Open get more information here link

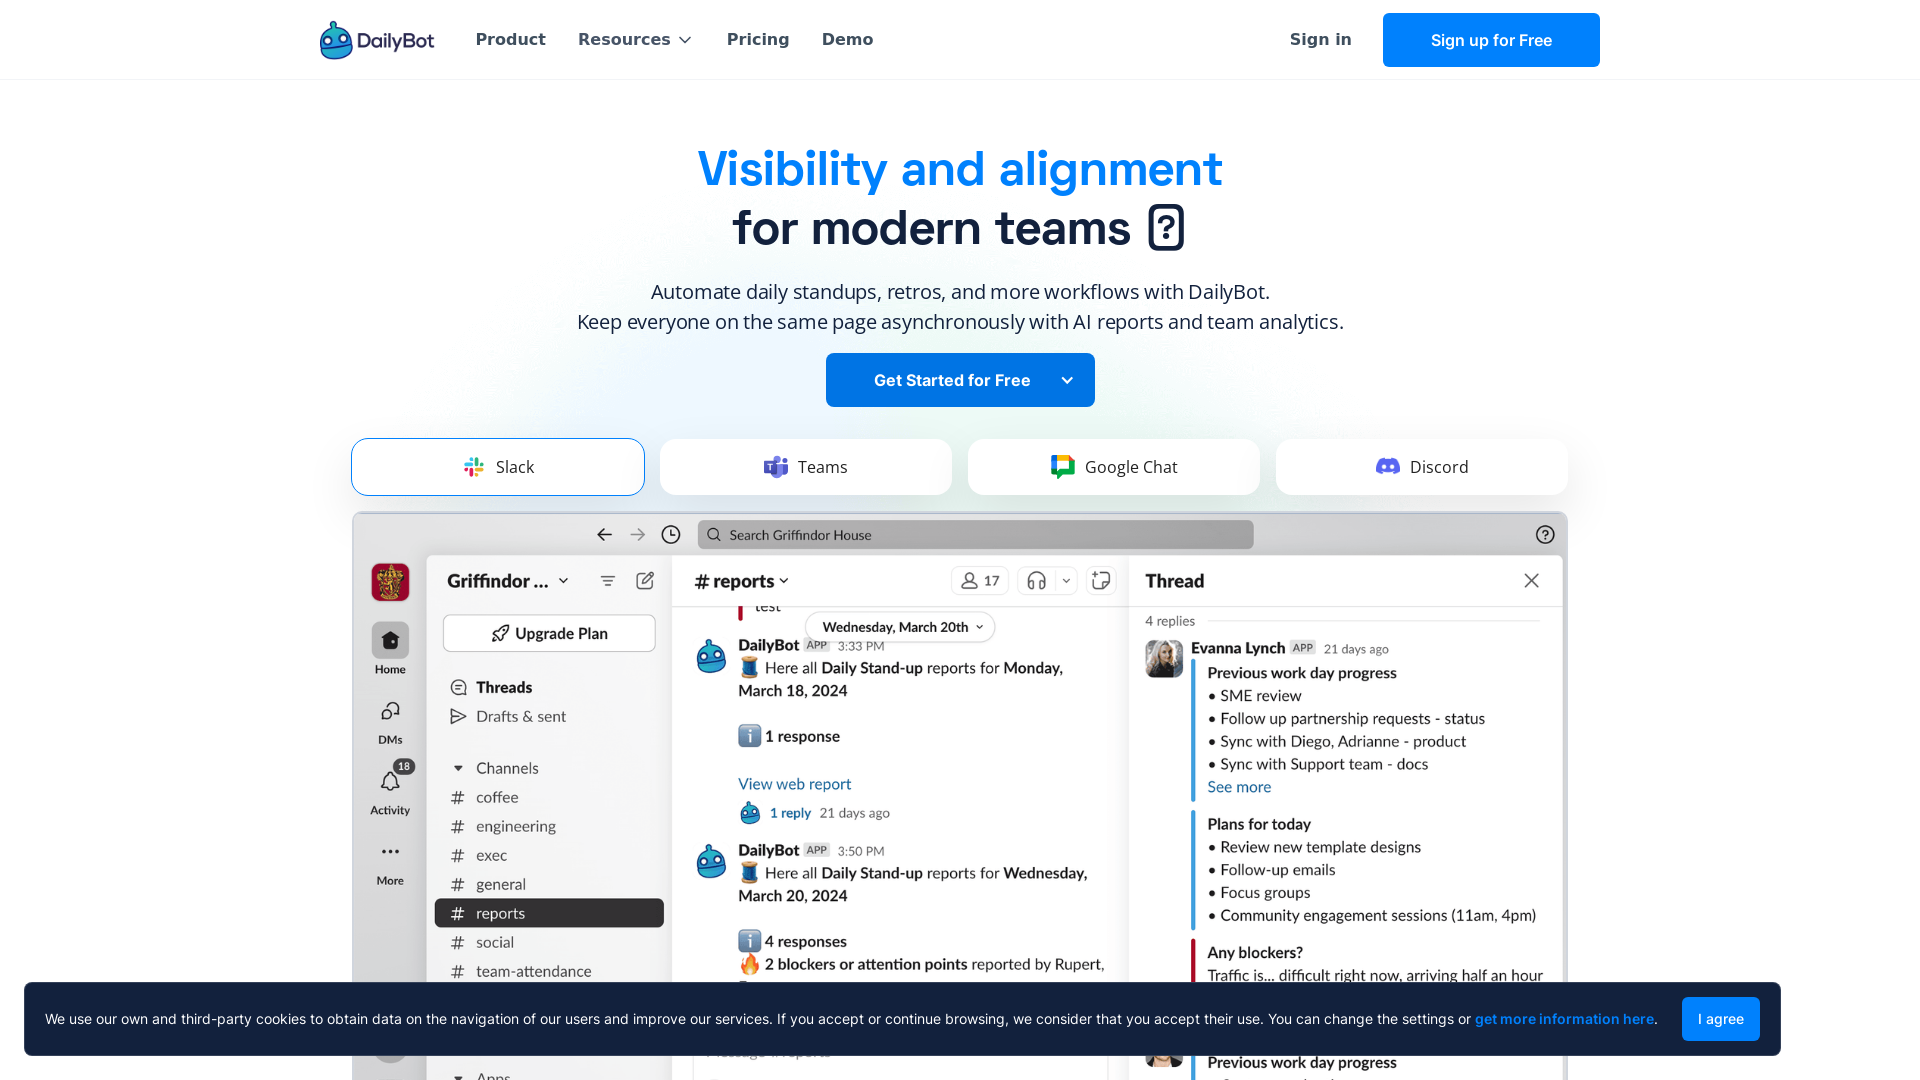tap(1564, 1019)
